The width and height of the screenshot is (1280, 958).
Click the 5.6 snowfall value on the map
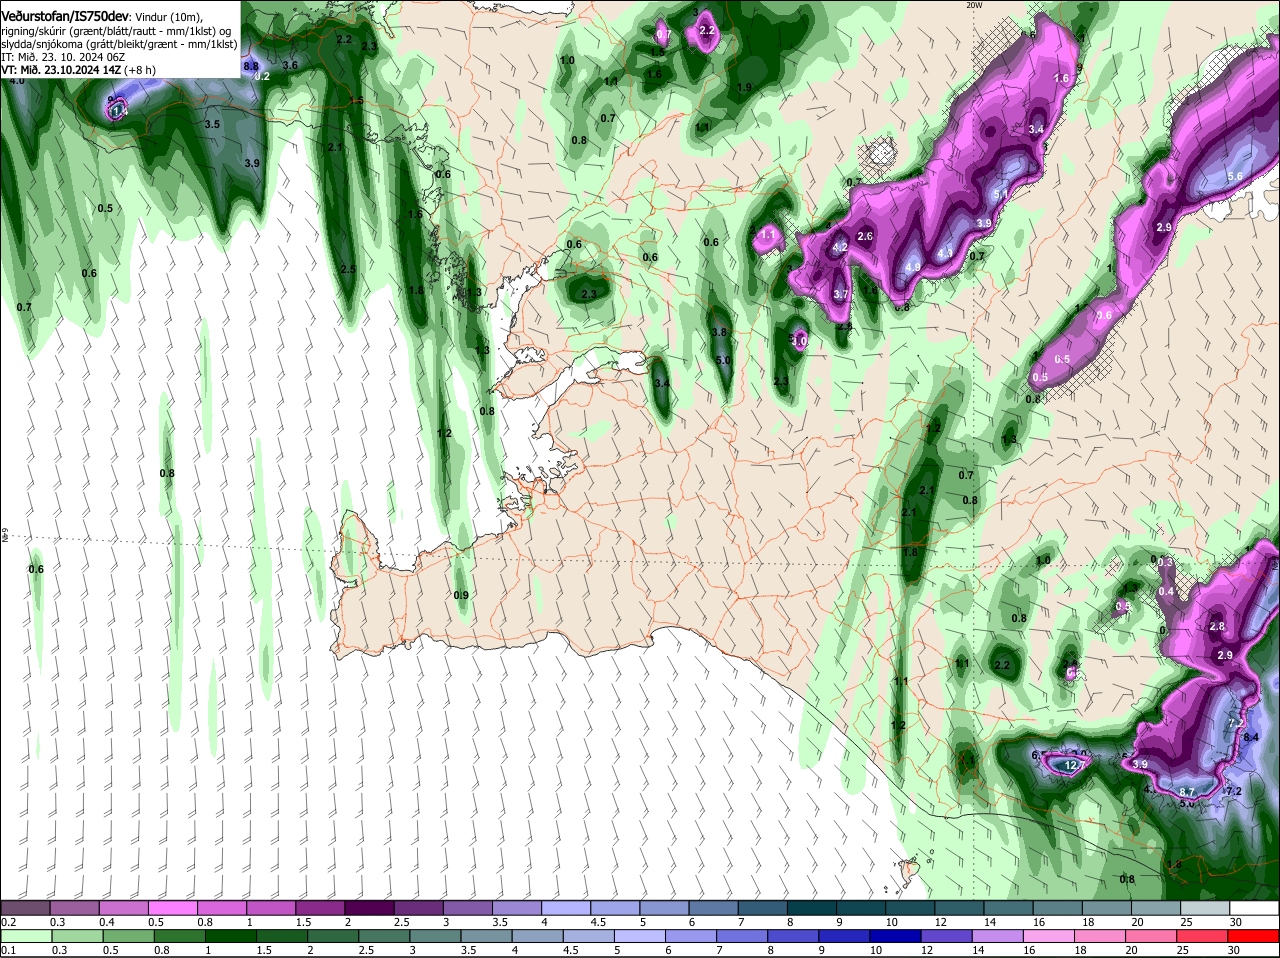[x=1234, y=176]
